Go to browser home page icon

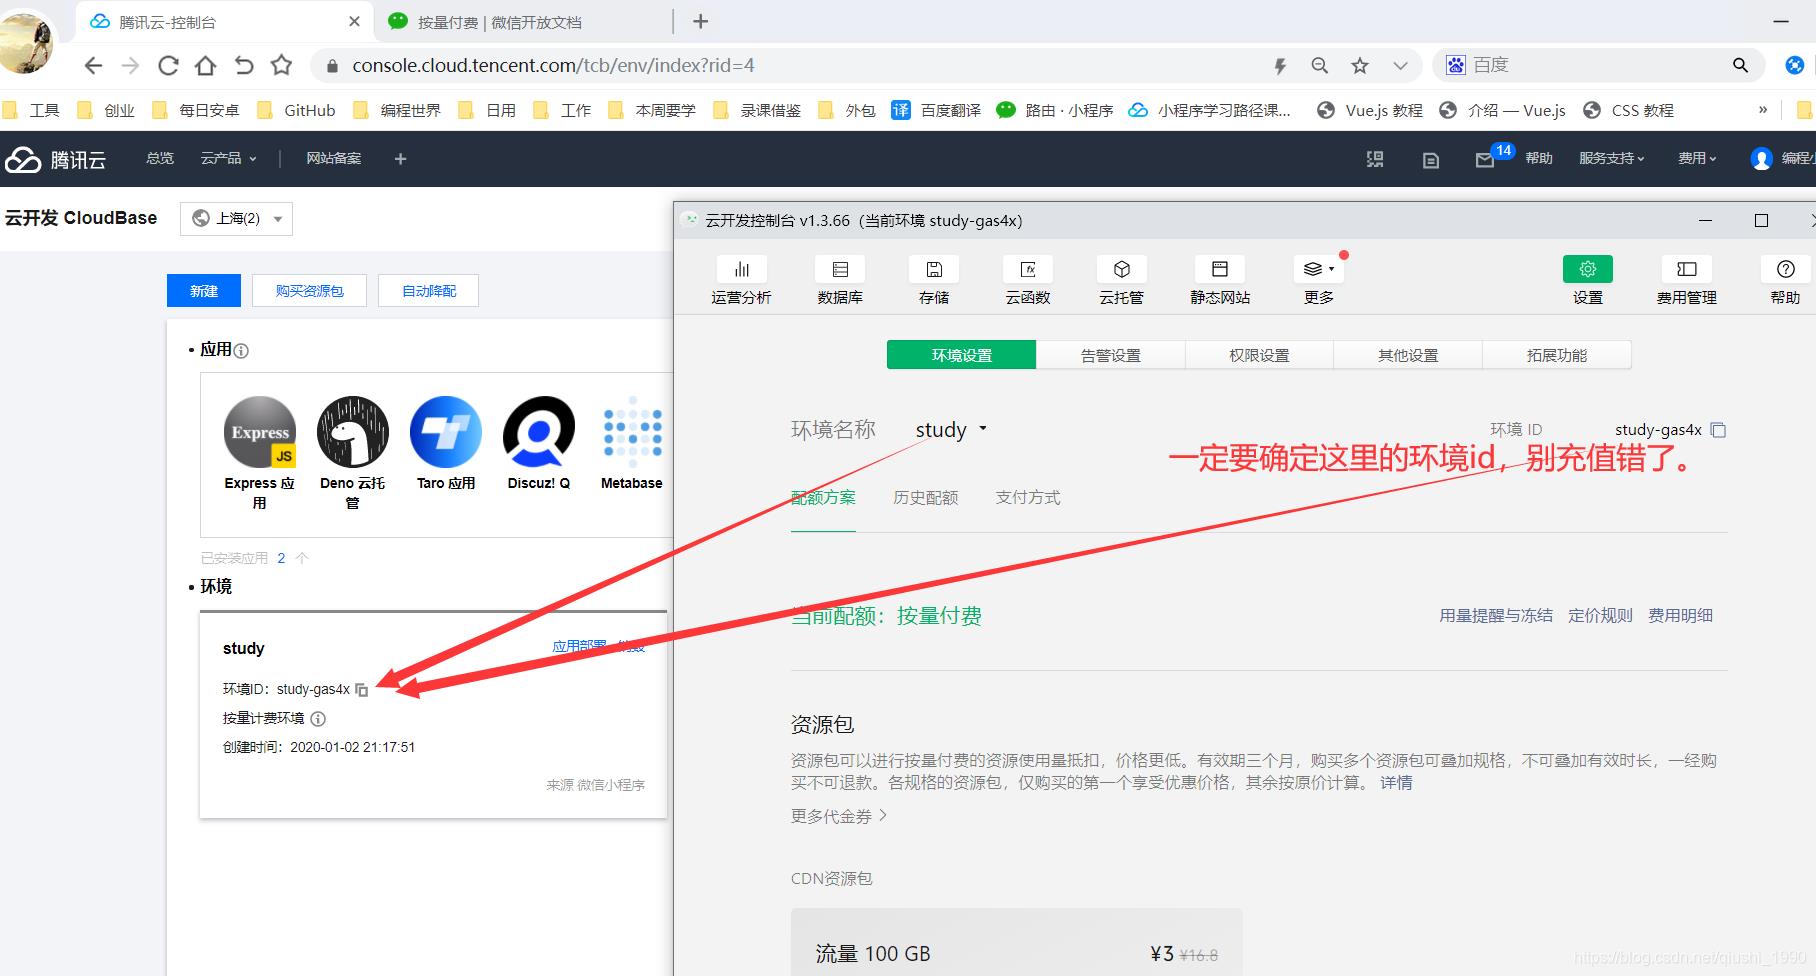tap(206, 66)
